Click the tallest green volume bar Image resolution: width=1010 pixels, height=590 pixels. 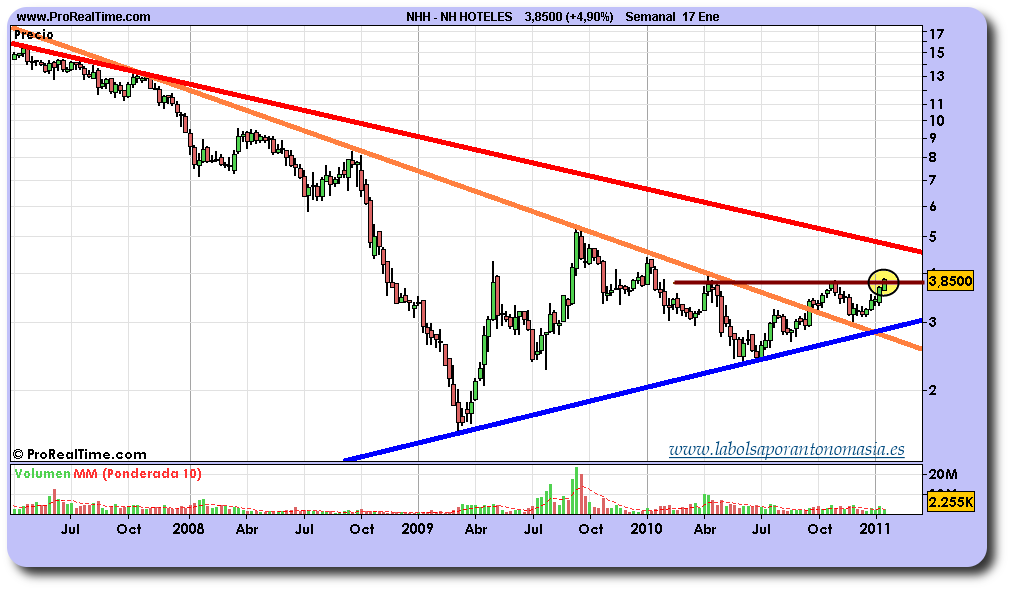576,490
